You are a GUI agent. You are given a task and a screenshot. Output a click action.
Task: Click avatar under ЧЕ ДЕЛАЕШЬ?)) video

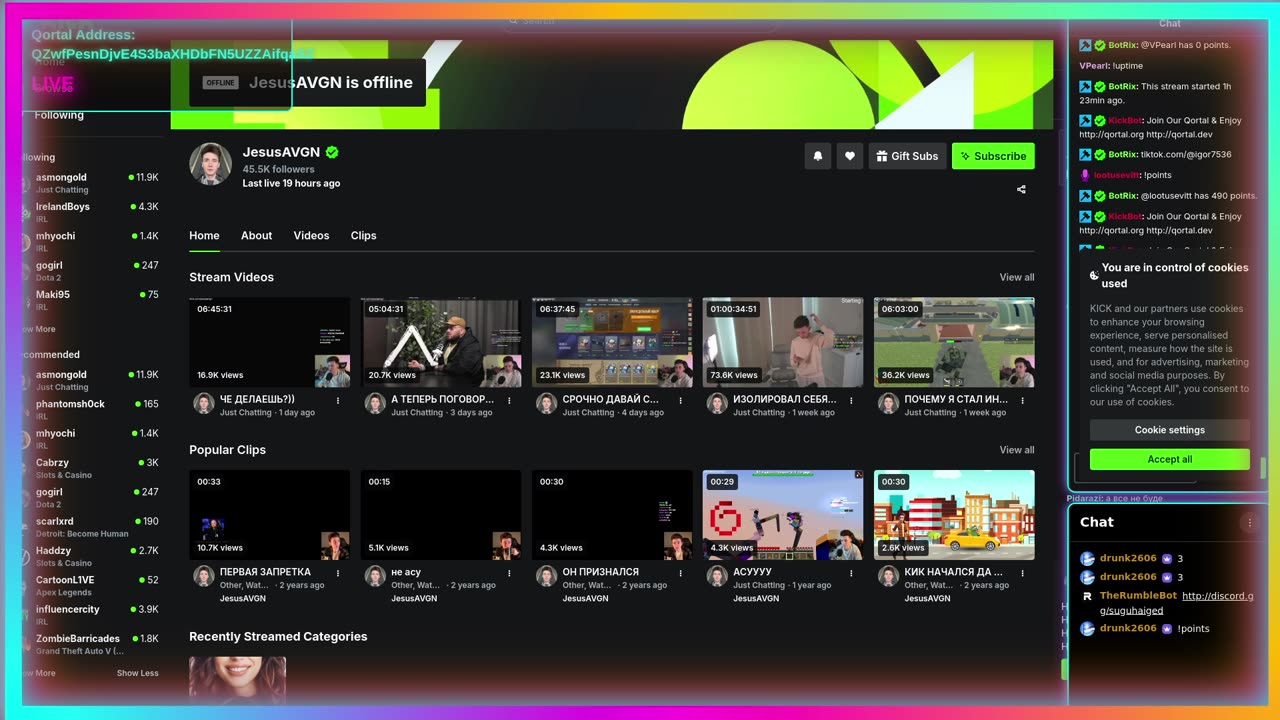[204, 403]
